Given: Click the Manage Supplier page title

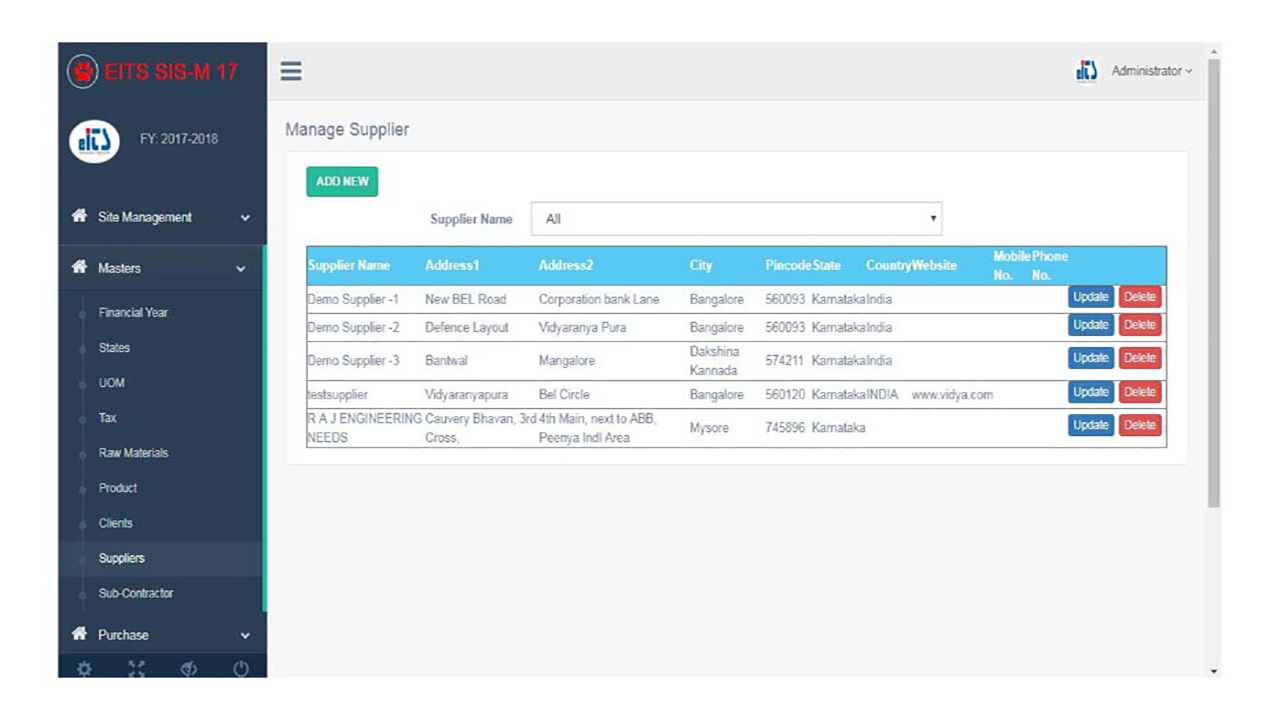Looking at the screenshot, I should [x=347, y=129].
